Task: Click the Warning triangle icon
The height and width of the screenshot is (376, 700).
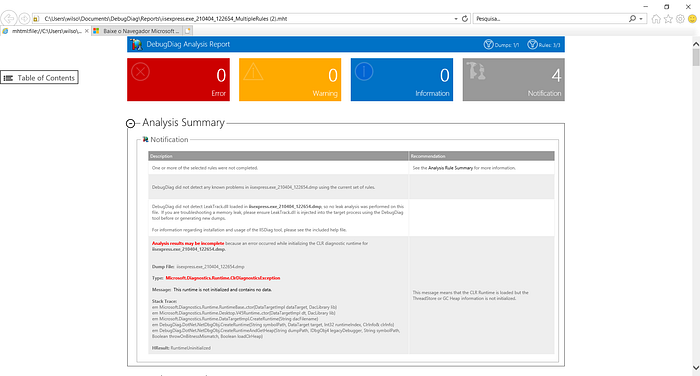Action: coord(253,72)
